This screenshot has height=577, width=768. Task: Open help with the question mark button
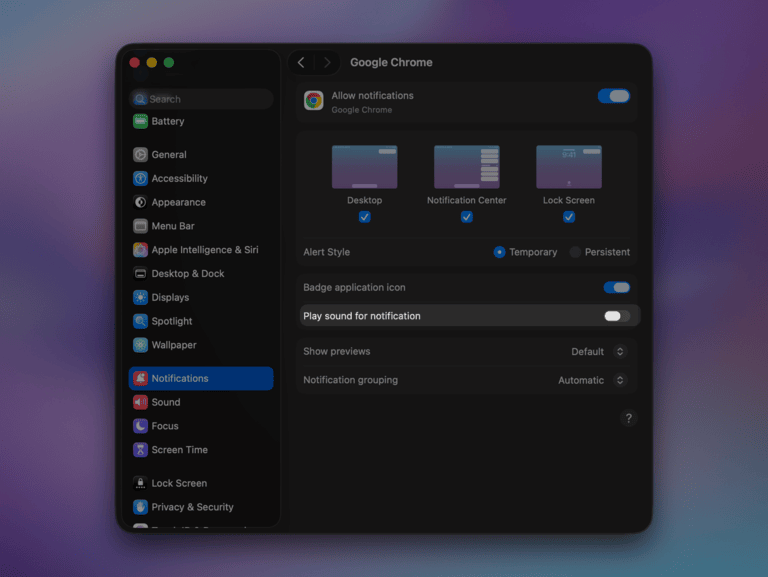pos(628,418)
